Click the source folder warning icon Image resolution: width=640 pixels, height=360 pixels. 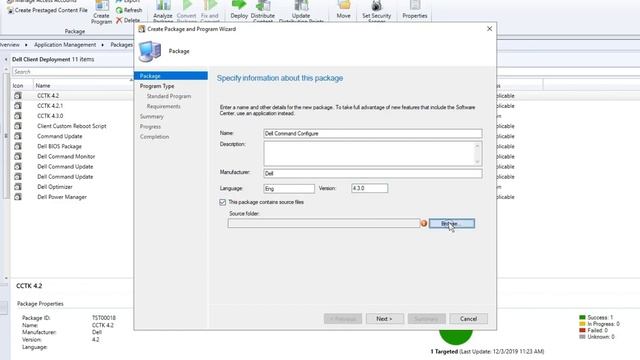pyautogui.click(x=424, y=223)
